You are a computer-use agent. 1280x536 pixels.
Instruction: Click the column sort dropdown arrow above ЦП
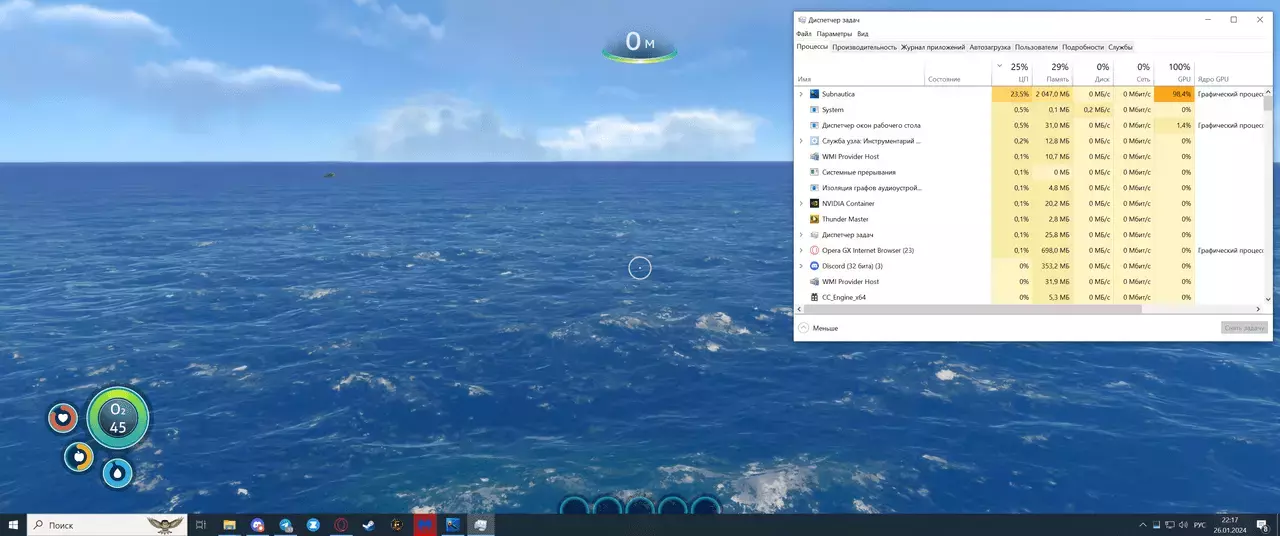coord(999,66)
